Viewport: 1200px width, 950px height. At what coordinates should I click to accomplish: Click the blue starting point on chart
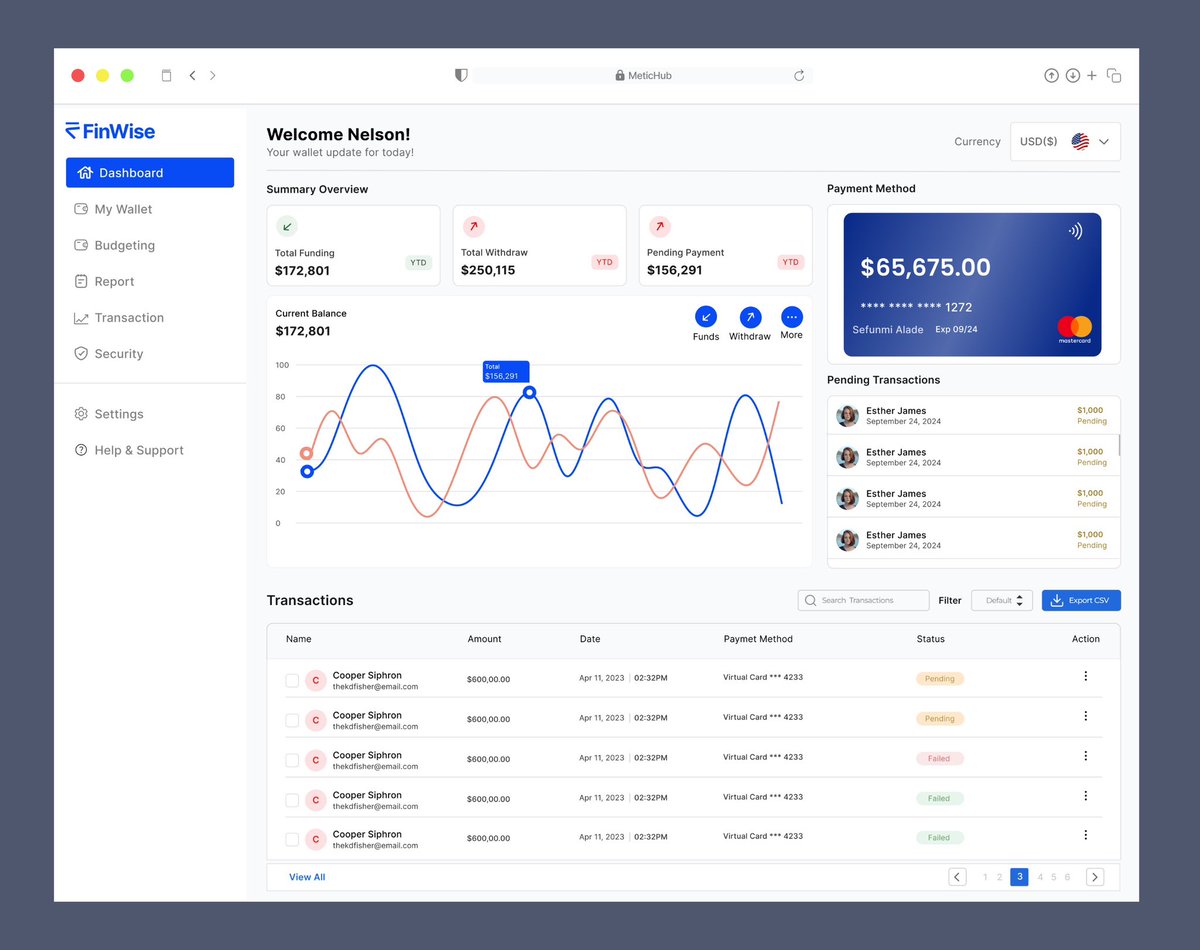coord(307,471)
